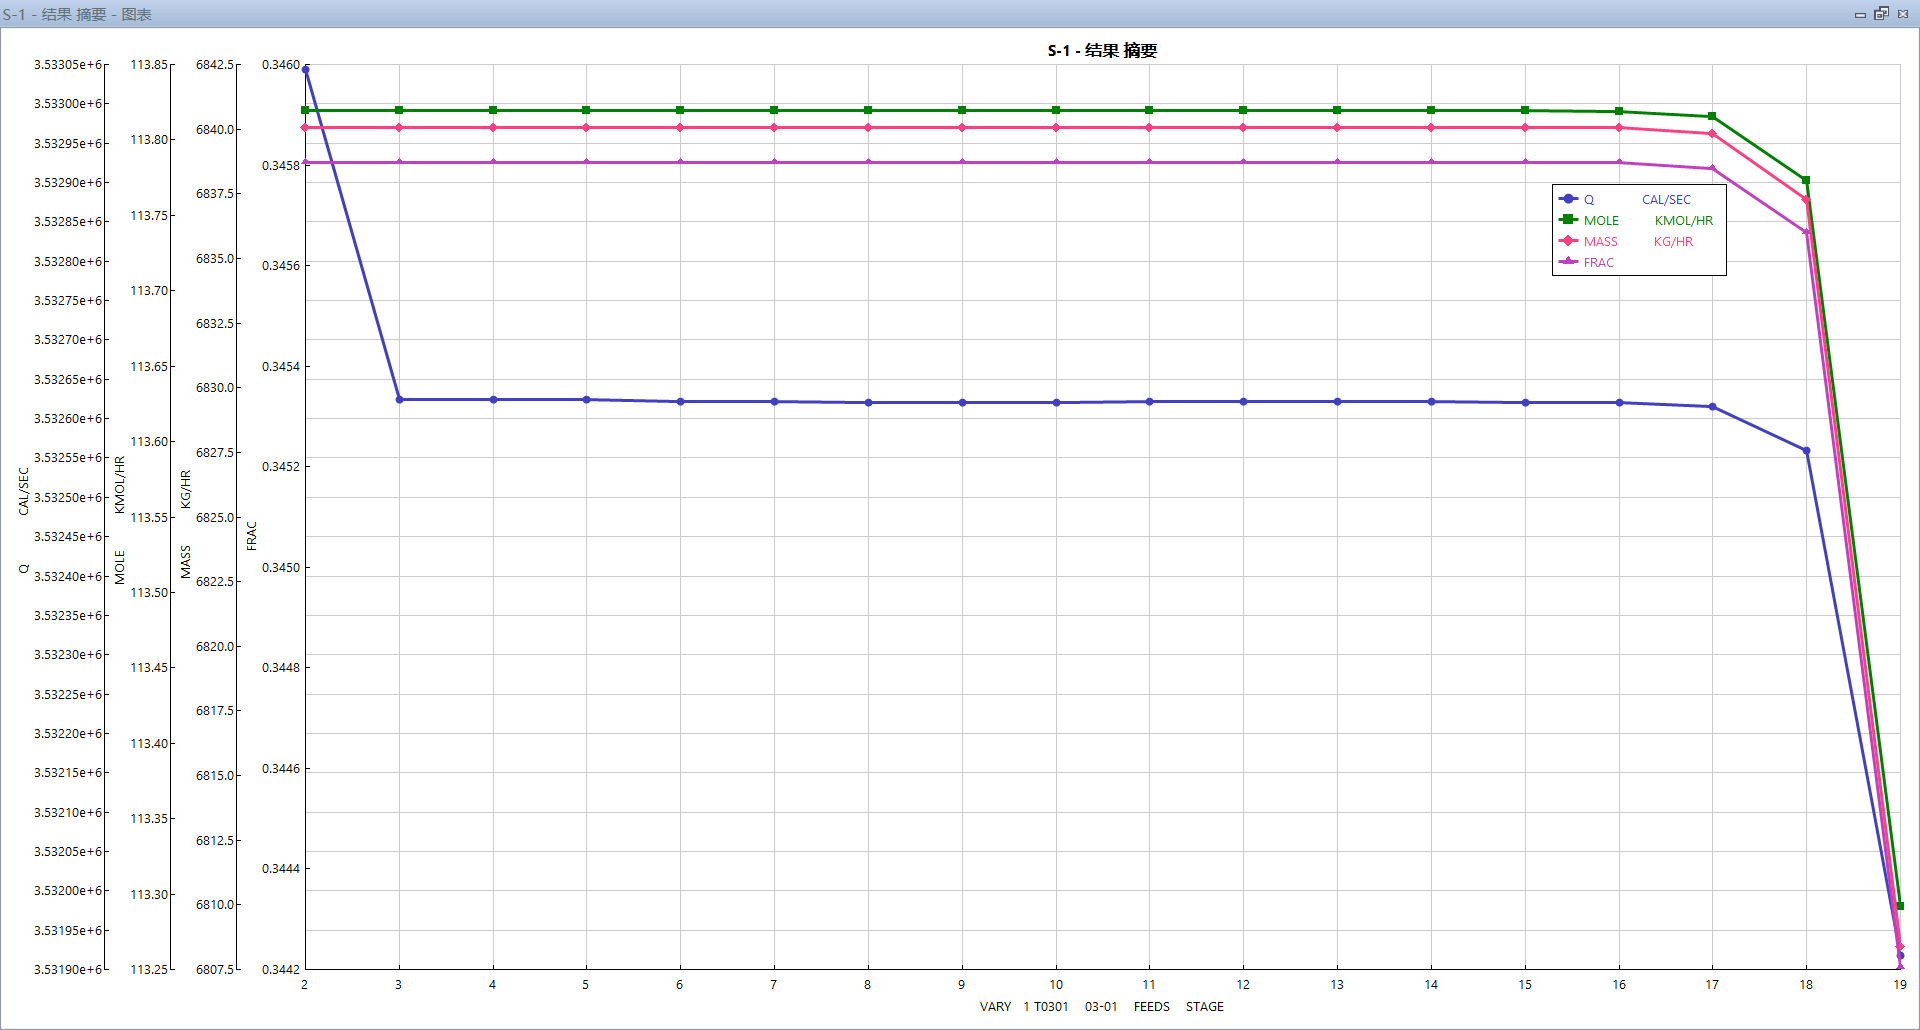Restore down the S-1 chart window
The height and width of the screenshot is (1030, 1920).
point(1881,14)
